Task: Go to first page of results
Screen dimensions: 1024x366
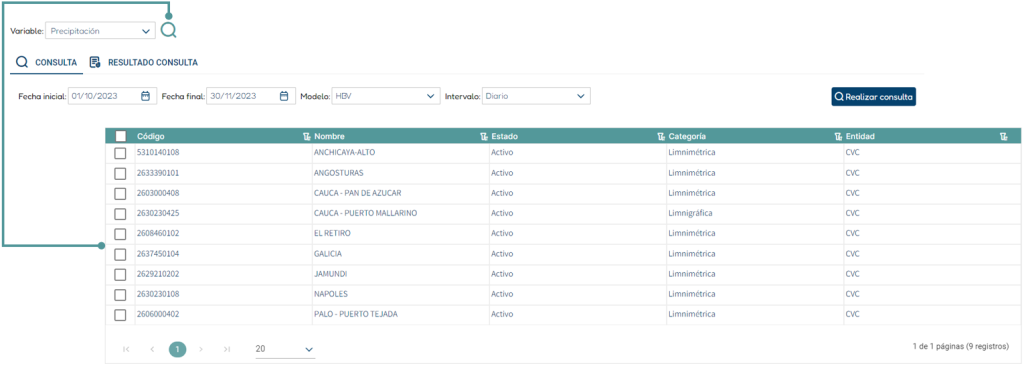Action: (126, 349)
